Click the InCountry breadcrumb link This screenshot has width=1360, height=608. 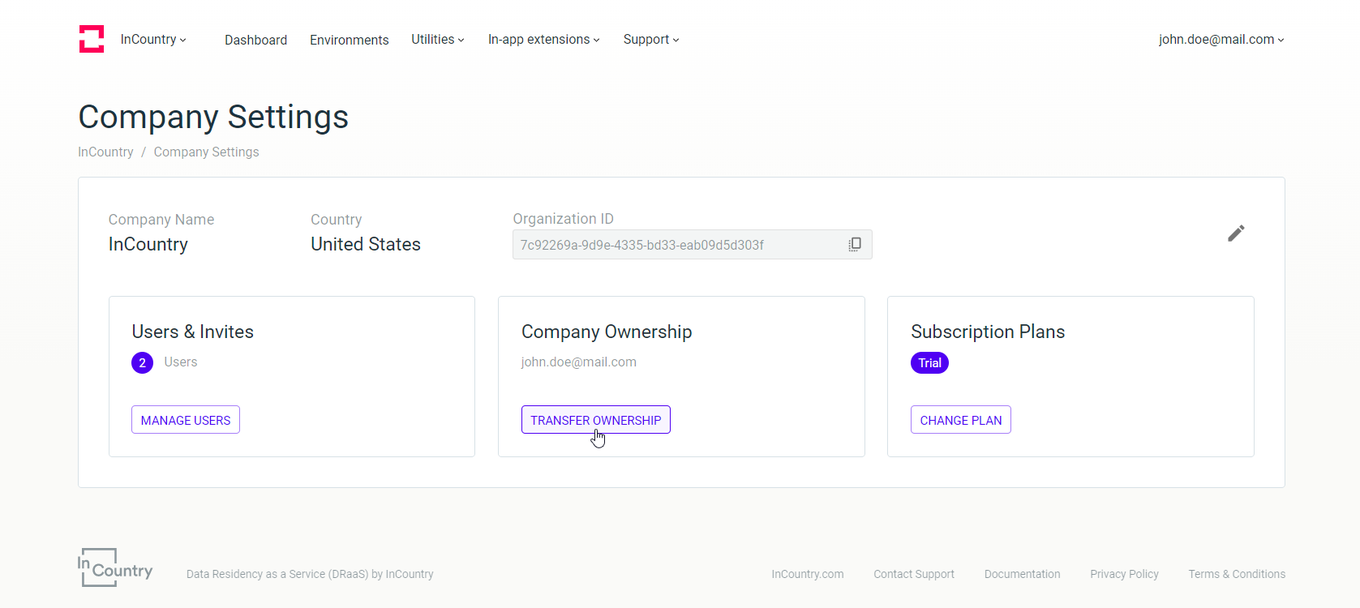click(105, 152)
